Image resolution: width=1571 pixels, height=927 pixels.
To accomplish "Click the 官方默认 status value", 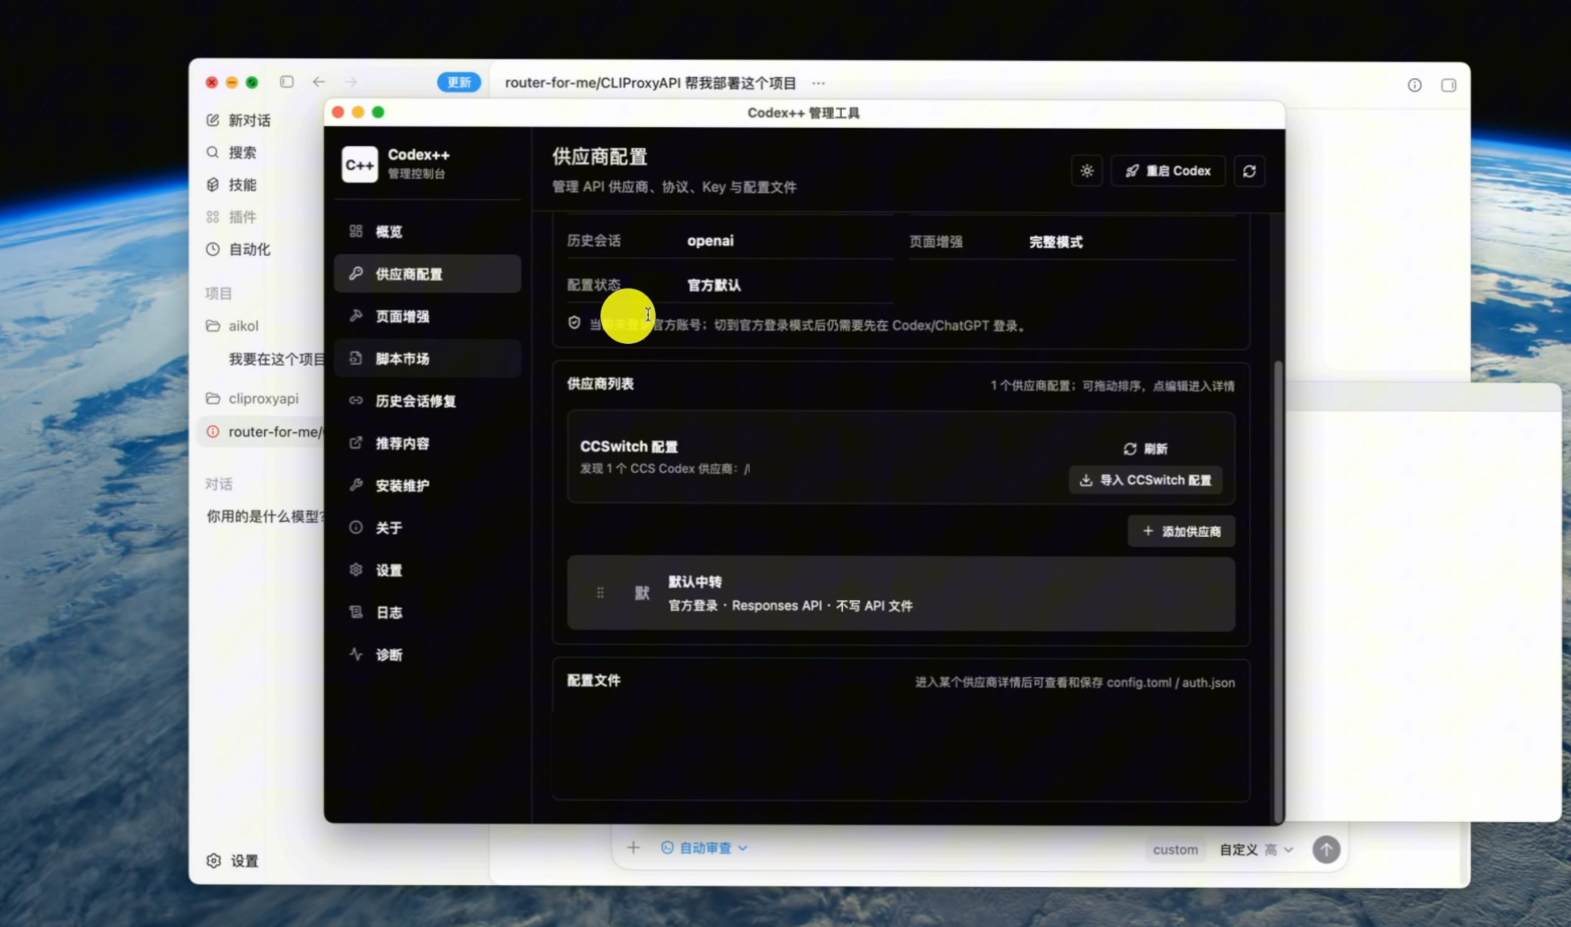I will (714, 285).
